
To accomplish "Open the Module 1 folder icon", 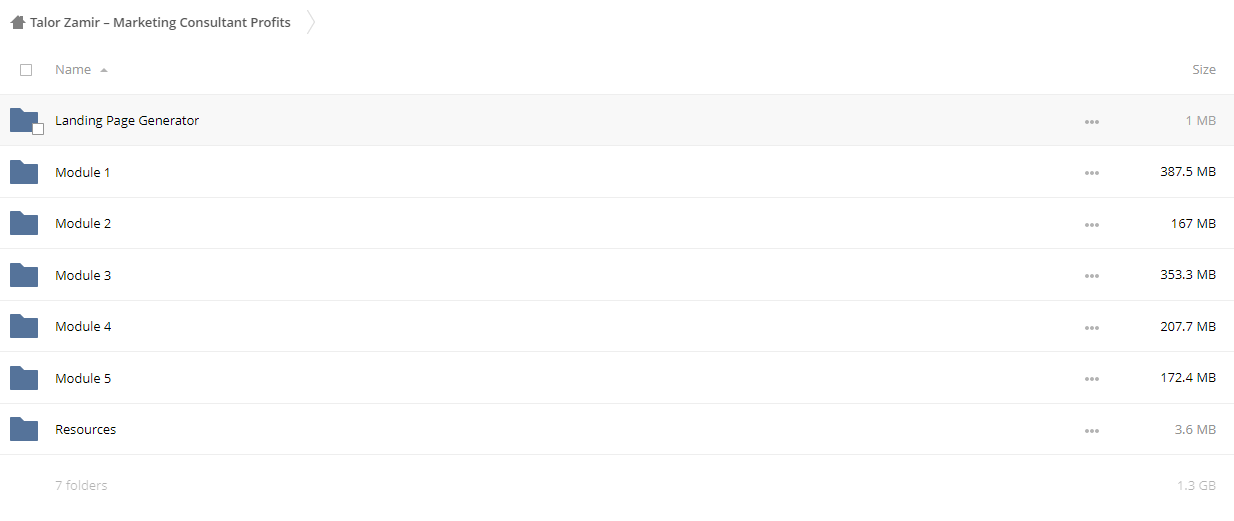I will pos(24,172).
